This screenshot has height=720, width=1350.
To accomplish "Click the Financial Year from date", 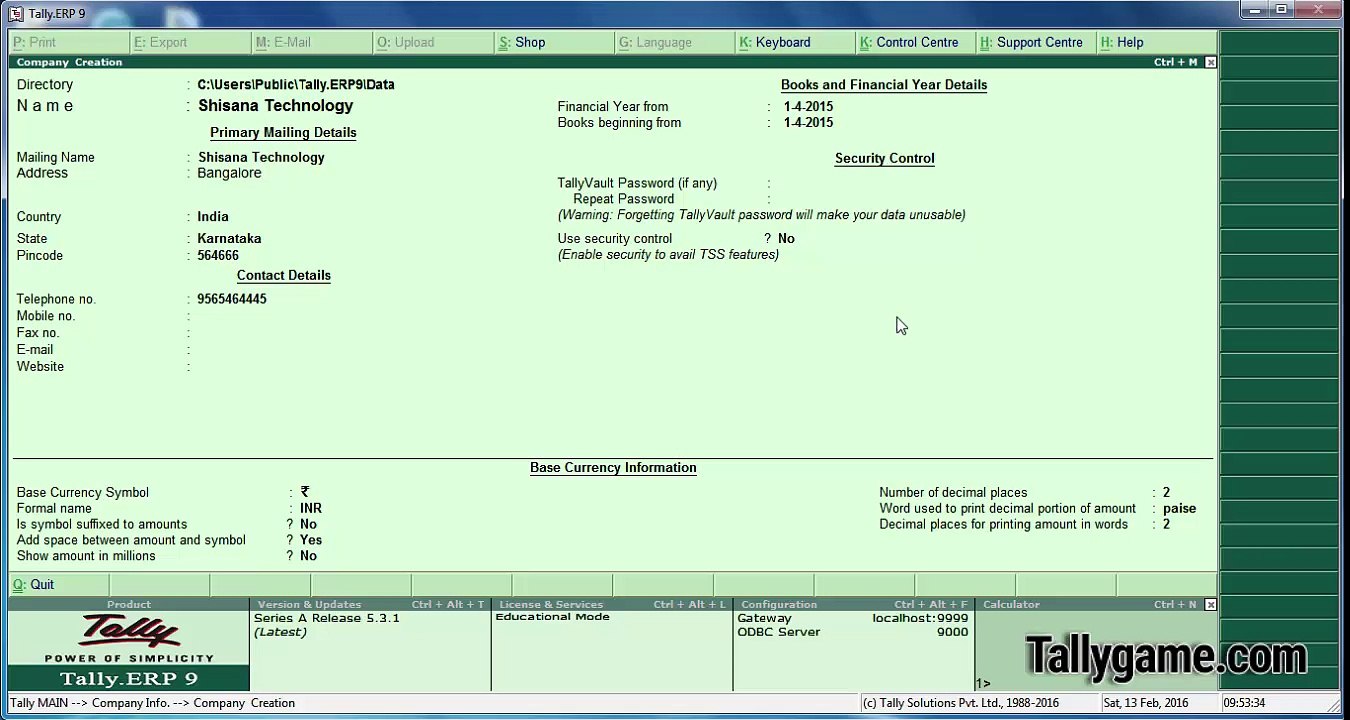I will click(808, 107).
